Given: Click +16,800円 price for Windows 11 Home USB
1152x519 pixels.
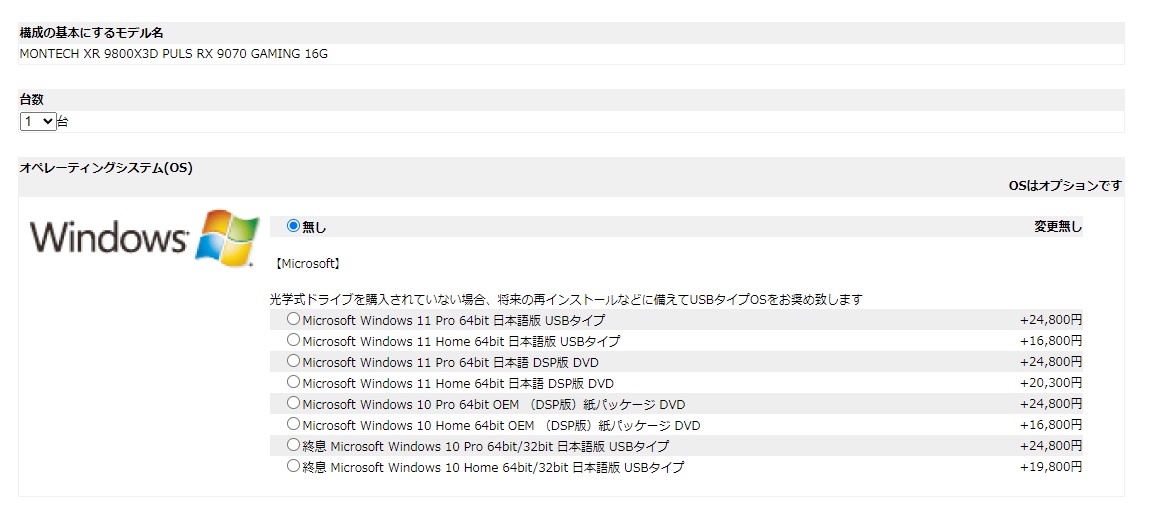Looking at the screenshot, I should pyautogui.click(x=1051, y=341).
